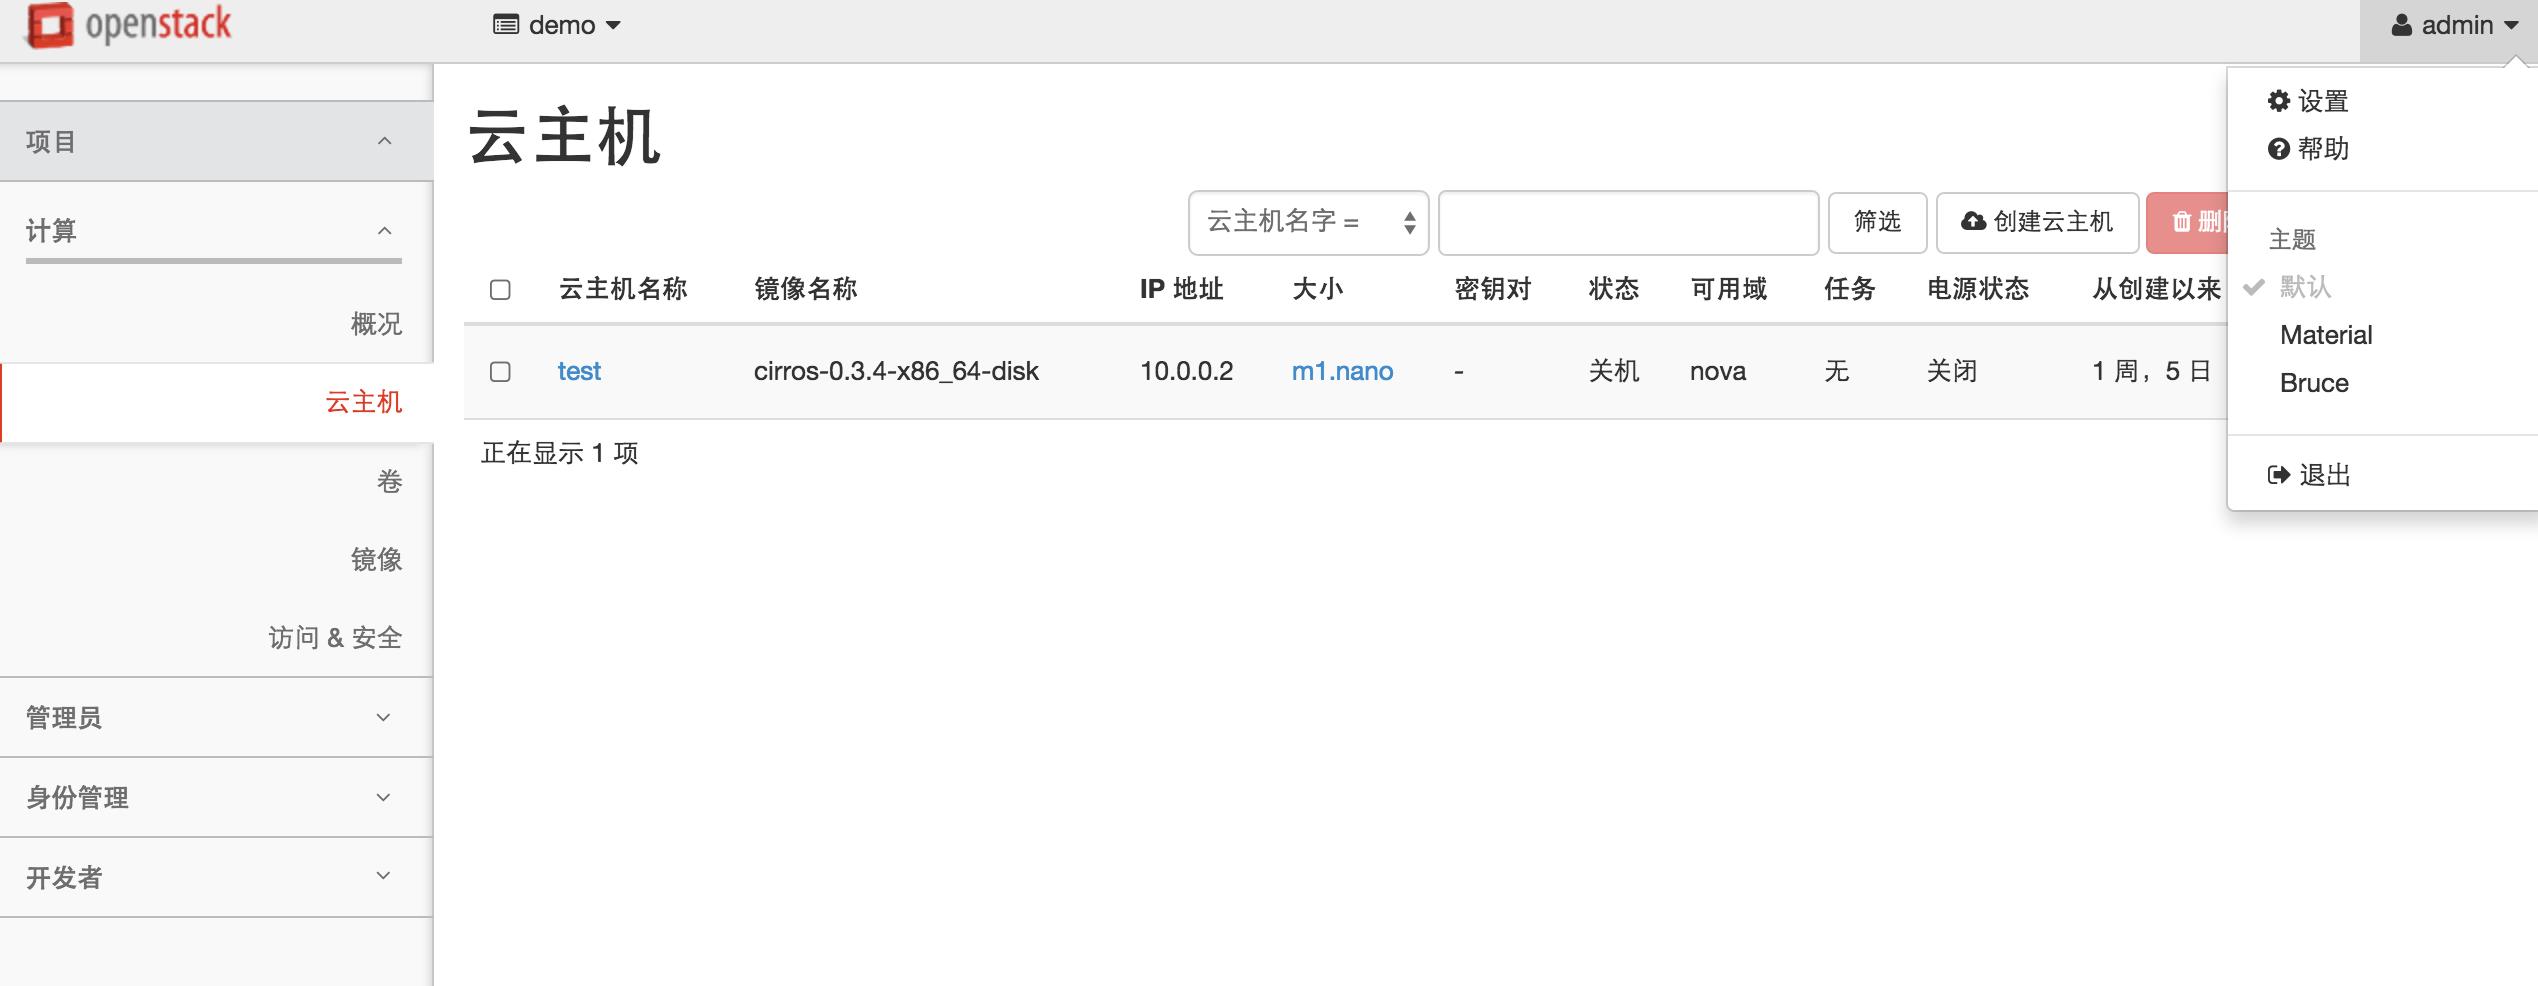Select the 默认 theme

2305,287
